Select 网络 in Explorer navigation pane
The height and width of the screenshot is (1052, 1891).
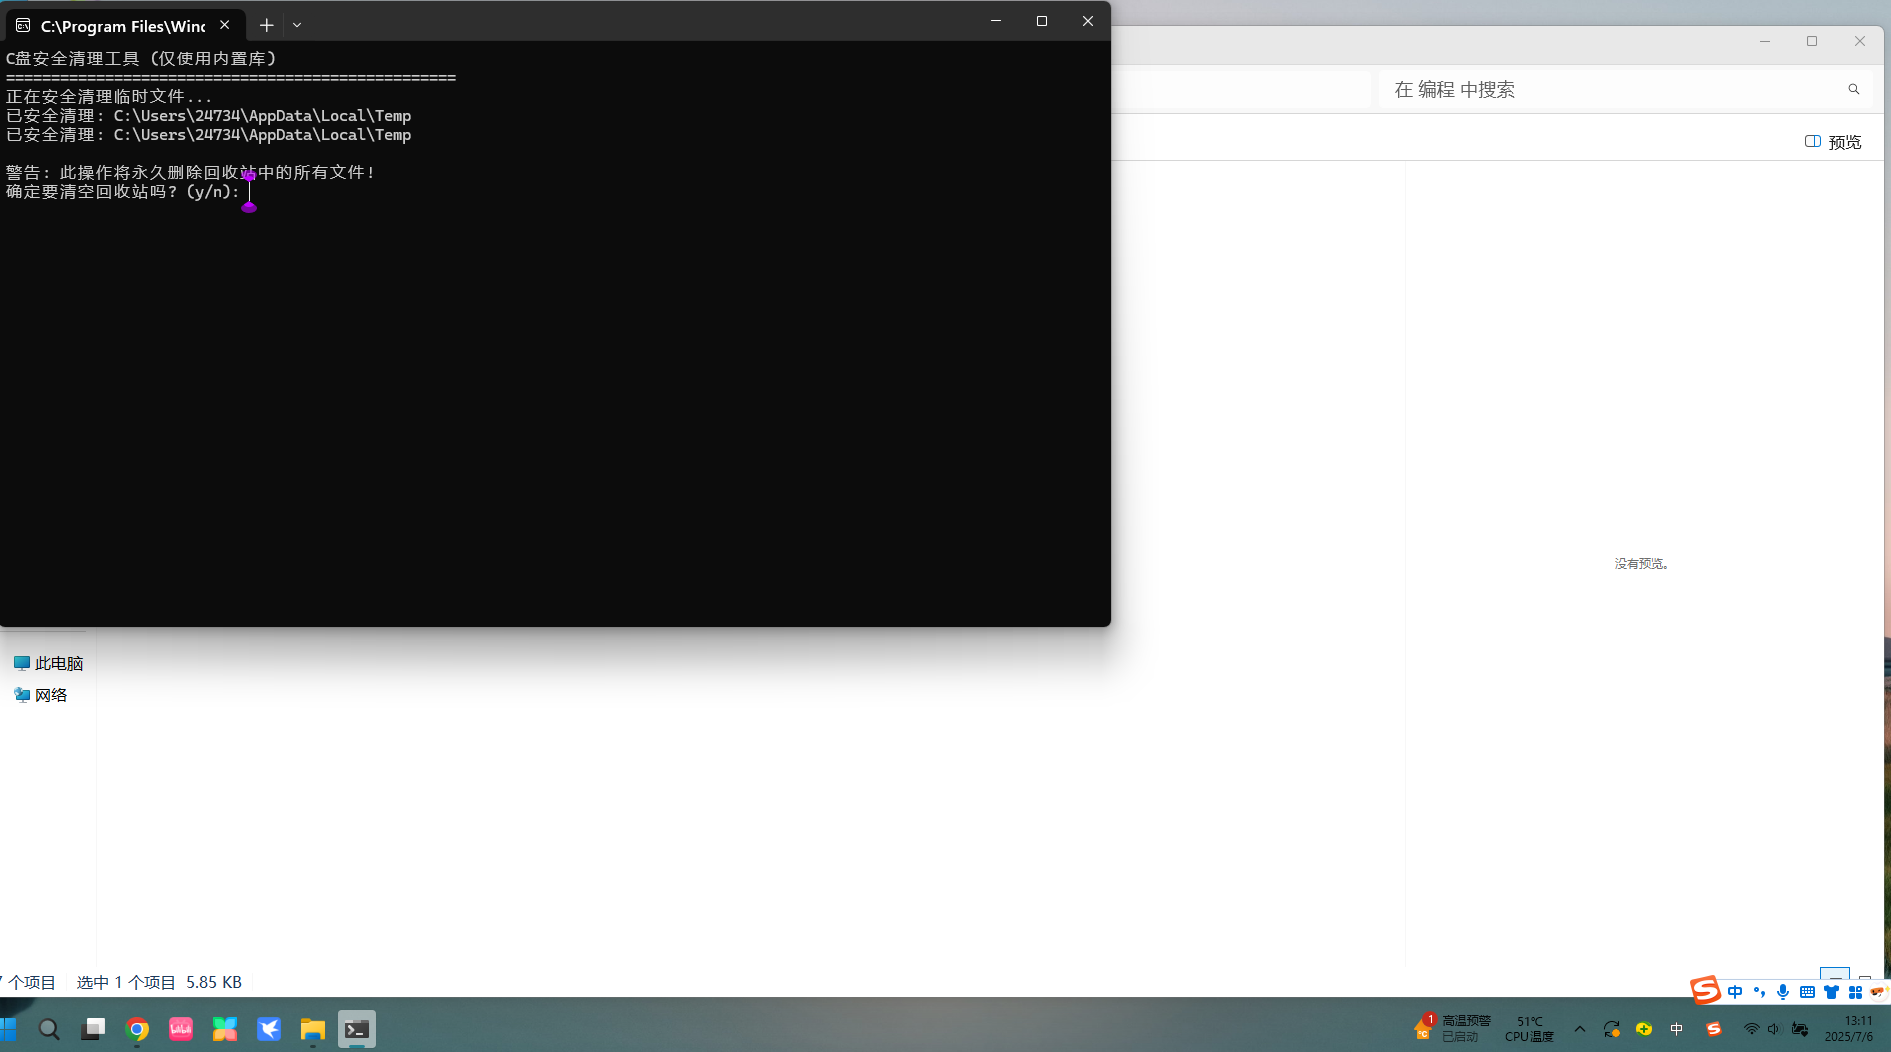41,695
